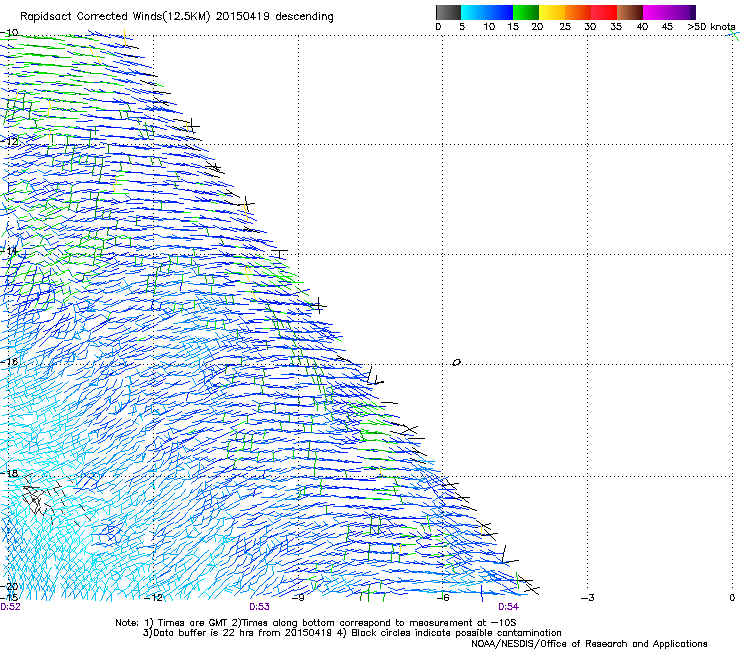Click the legend scale number '20'
The height and width of the screenshot is (650, 740).
click(537, 27)
